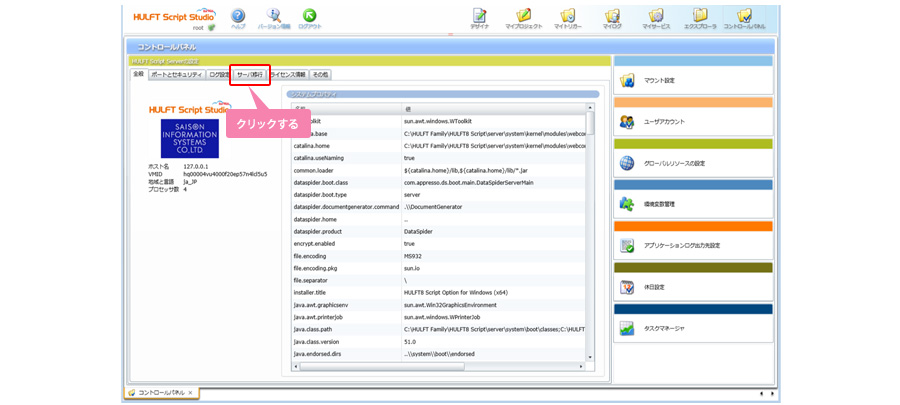Launch エクスプローラ from the toolbar
The image size is (900, 405).
click(700, 17)
